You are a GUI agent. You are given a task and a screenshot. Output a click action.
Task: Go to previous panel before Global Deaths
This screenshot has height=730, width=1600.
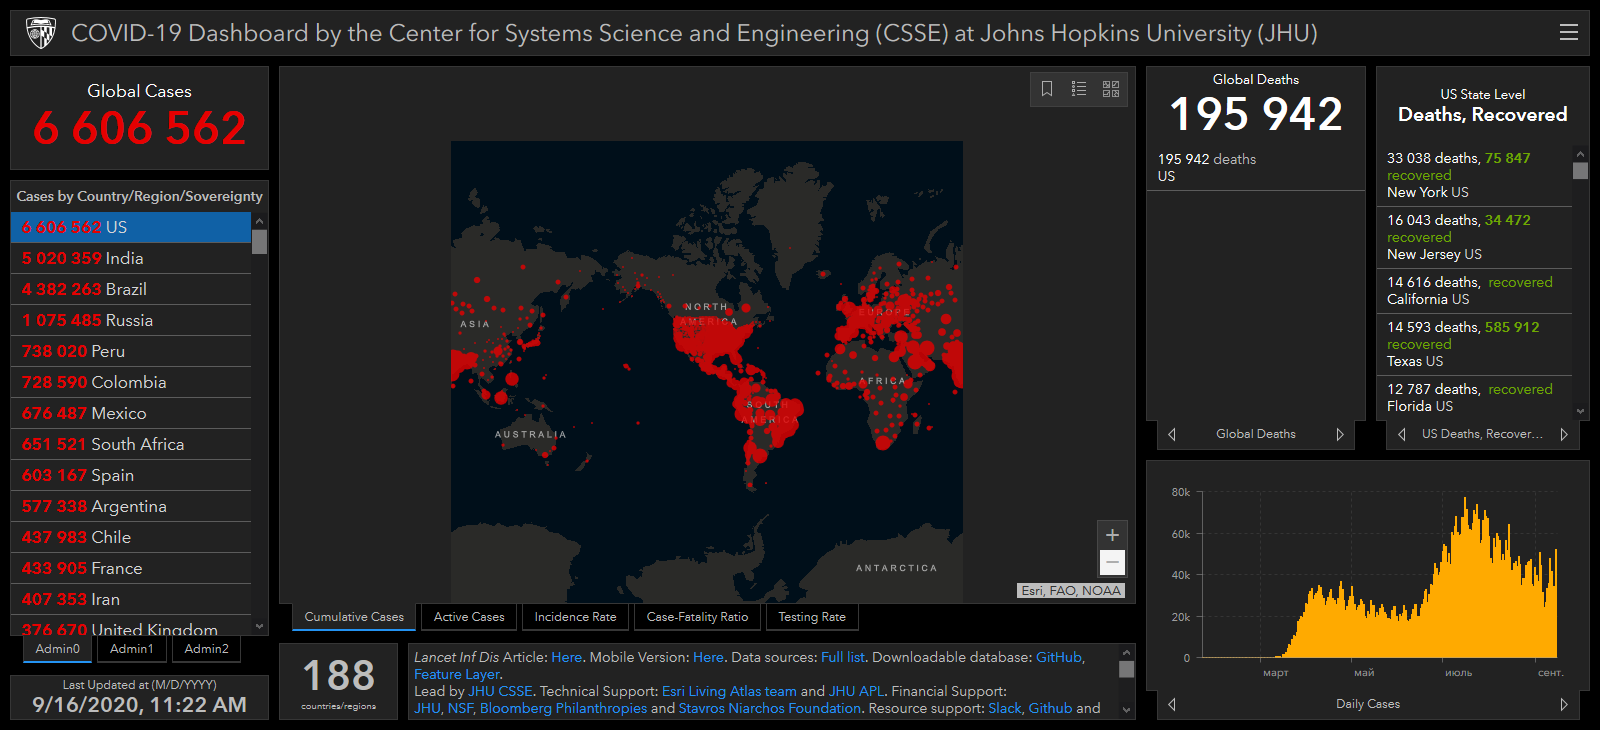[1172, 434]
